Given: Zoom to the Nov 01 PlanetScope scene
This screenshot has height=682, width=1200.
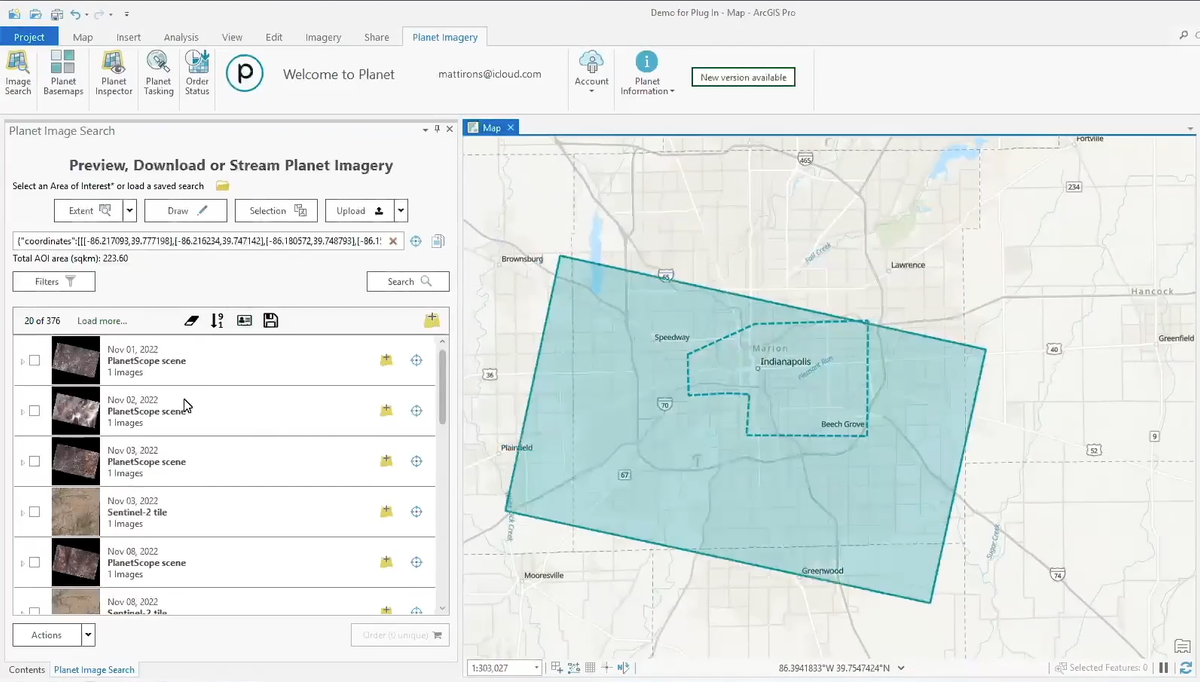Looking at the screenshot, I should point(416,360).
